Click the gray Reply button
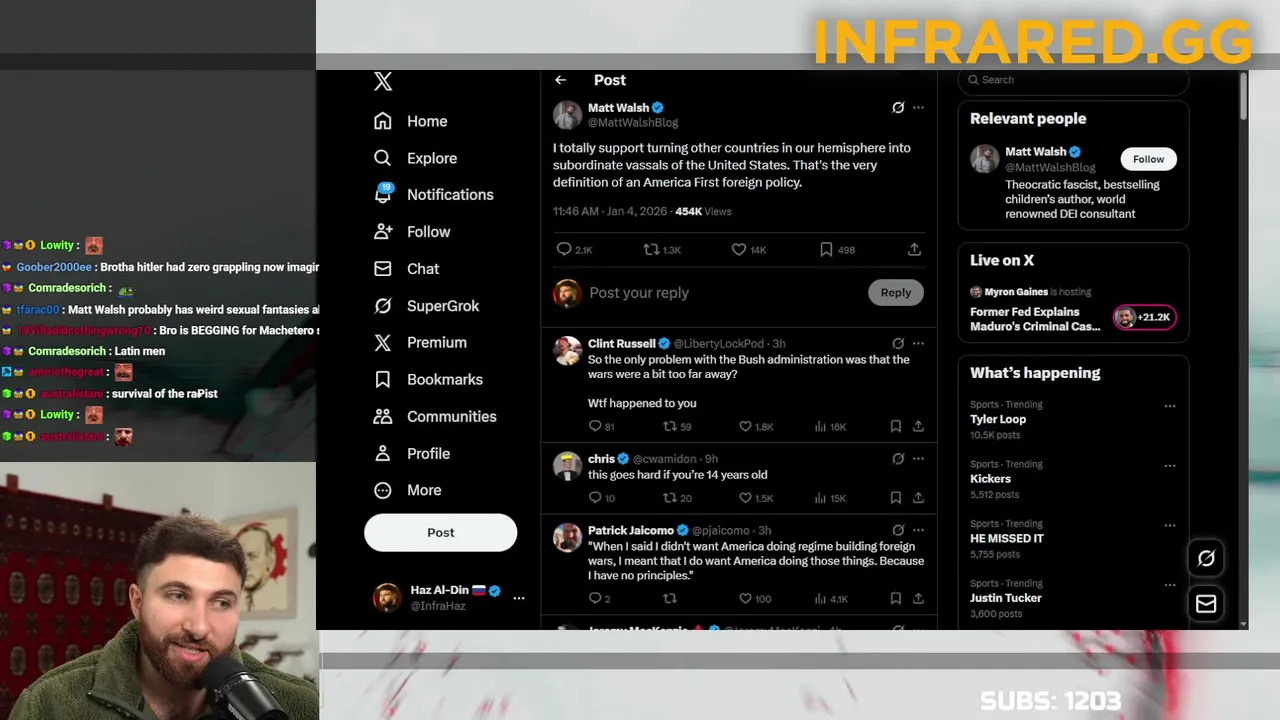Screen dimensions: 1280x720 coord(896,293)
